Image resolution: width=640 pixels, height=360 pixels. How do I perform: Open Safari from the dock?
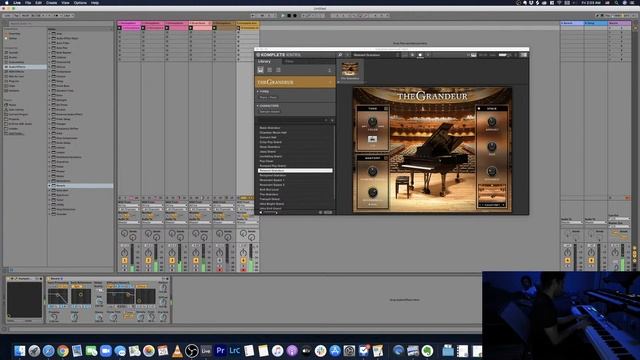click(x=48, y=350)
